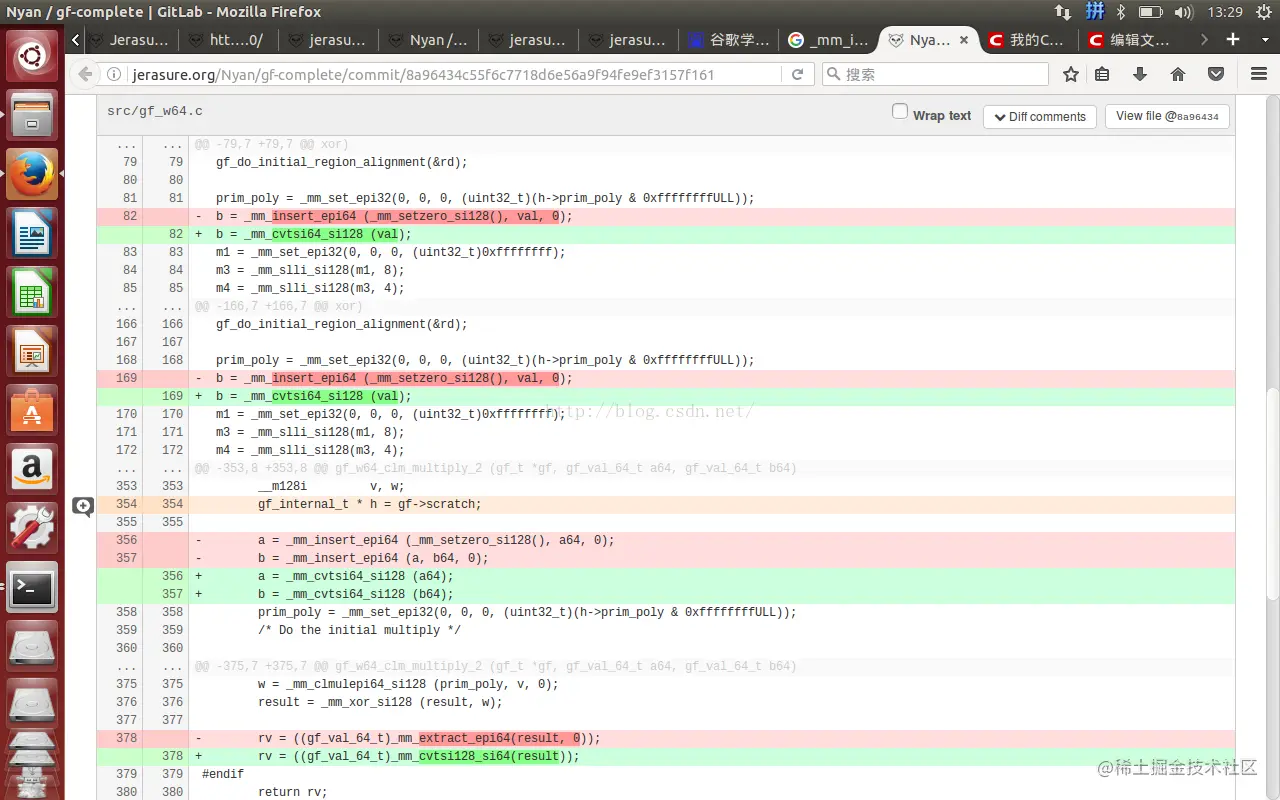Click the src/gf_w64.c file path

tap(155, 111)
